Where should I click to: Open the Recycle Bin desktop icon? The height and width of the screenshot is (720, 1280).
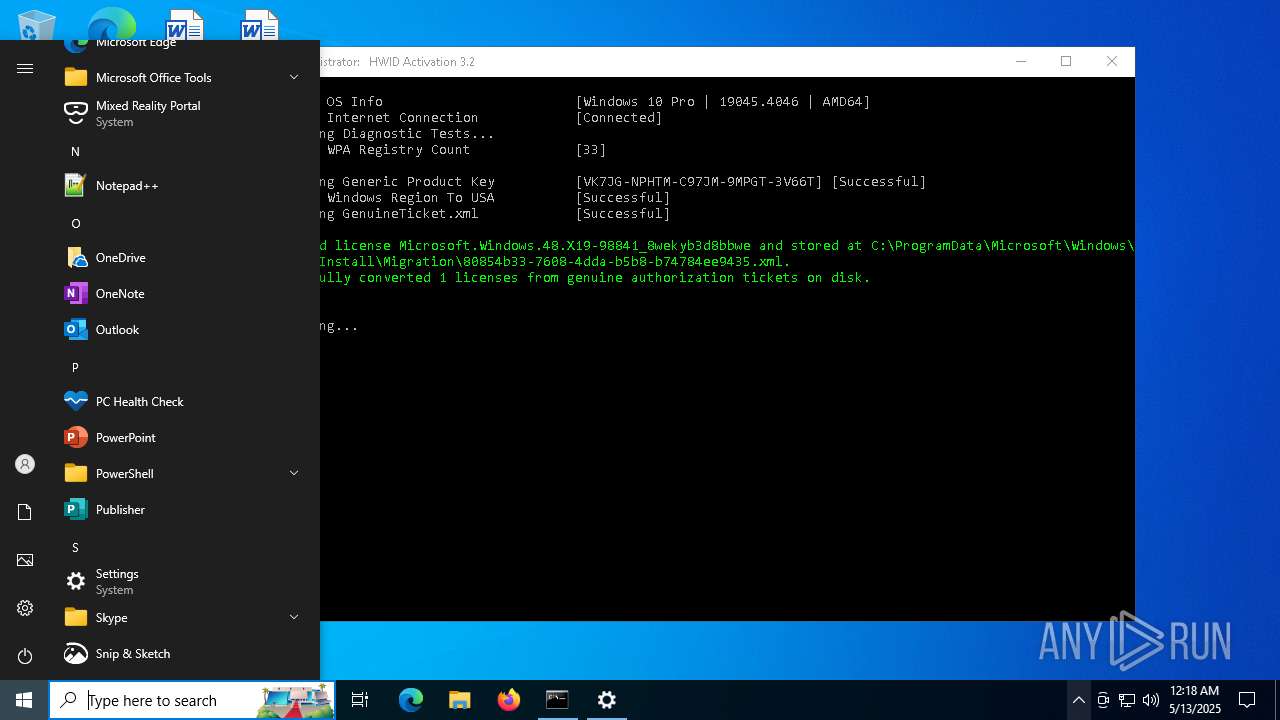(x=37, y=25)
